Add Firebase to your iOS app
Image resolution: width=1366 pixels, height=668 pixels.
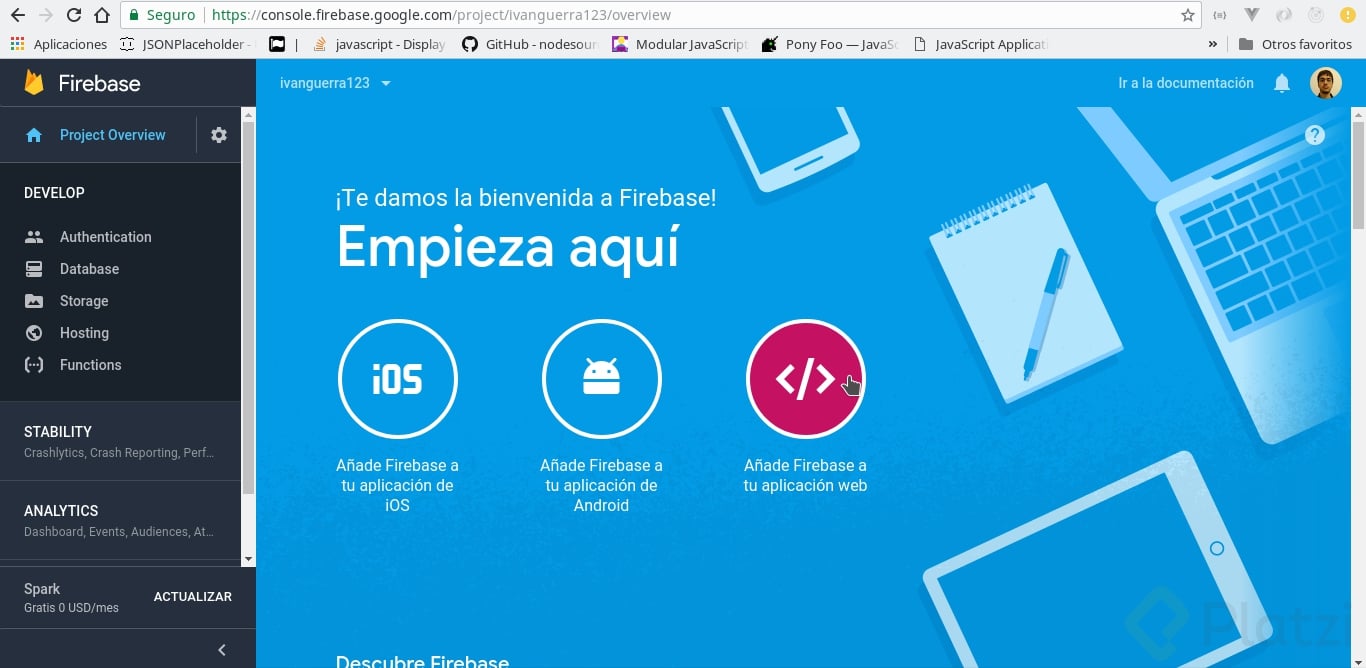click(x=397, y=379)
